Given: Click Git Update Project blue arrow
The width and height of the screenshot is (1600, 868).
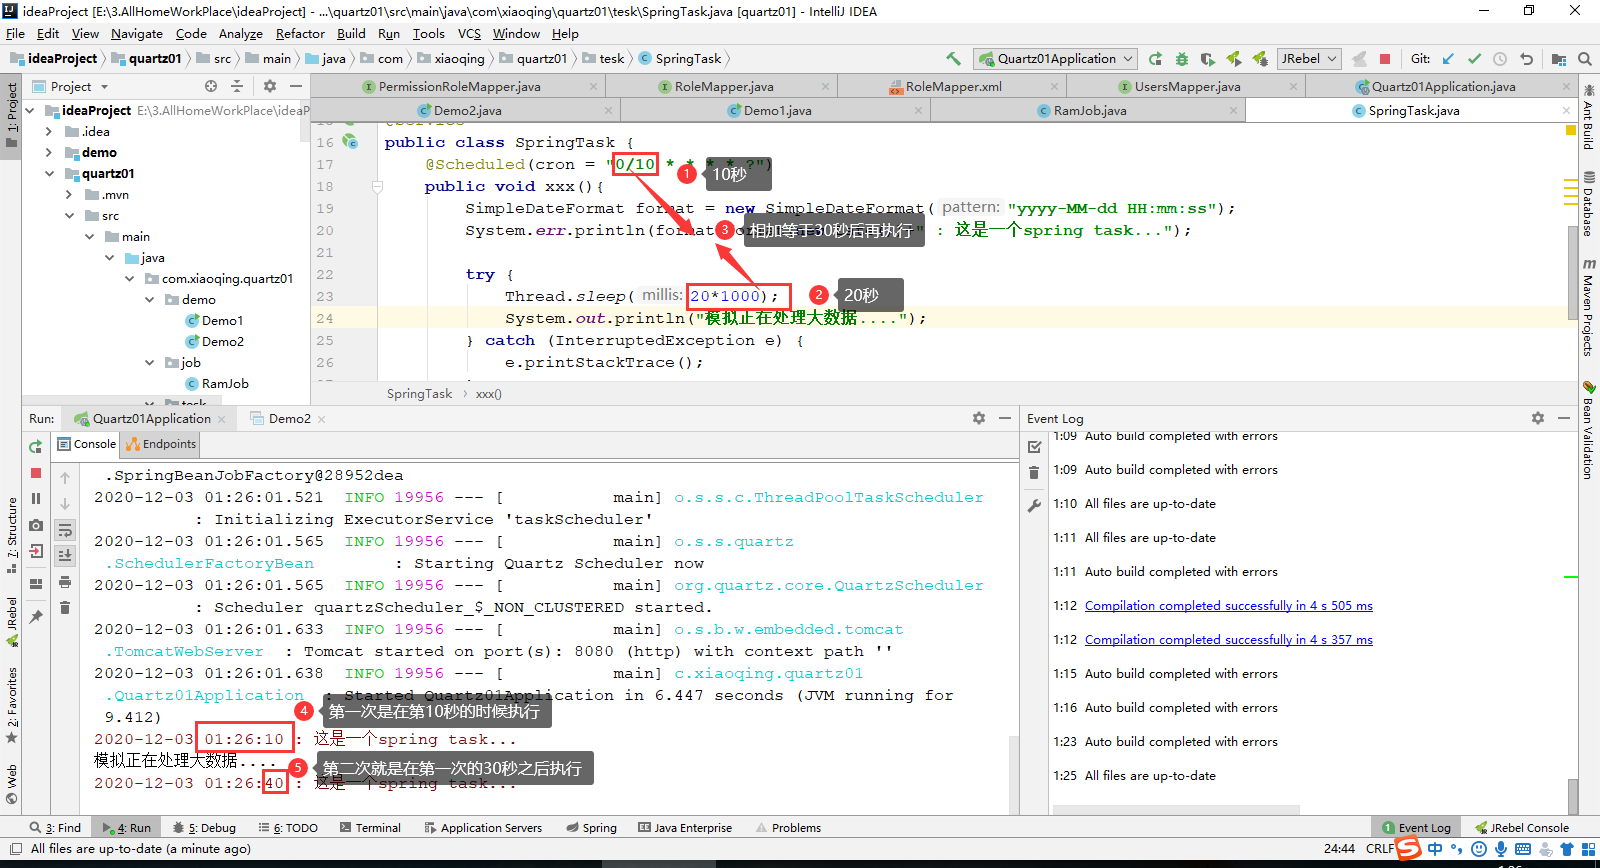Looking at the screenshot, I should coord(1448,59).
